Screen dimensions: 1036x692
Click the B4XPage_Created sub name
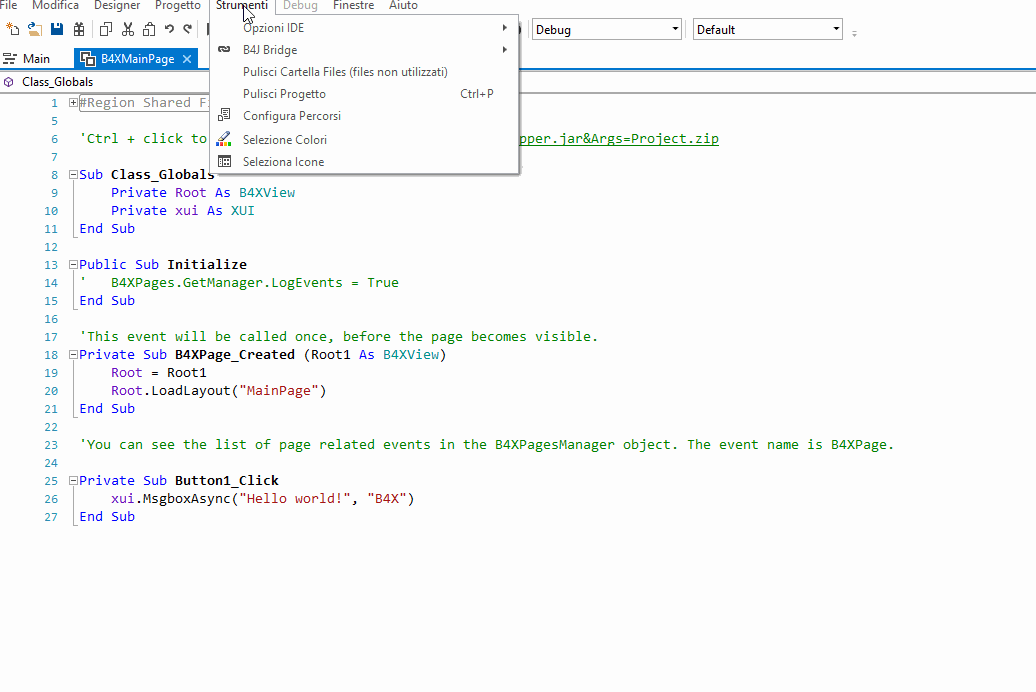(x=235, y=354)
